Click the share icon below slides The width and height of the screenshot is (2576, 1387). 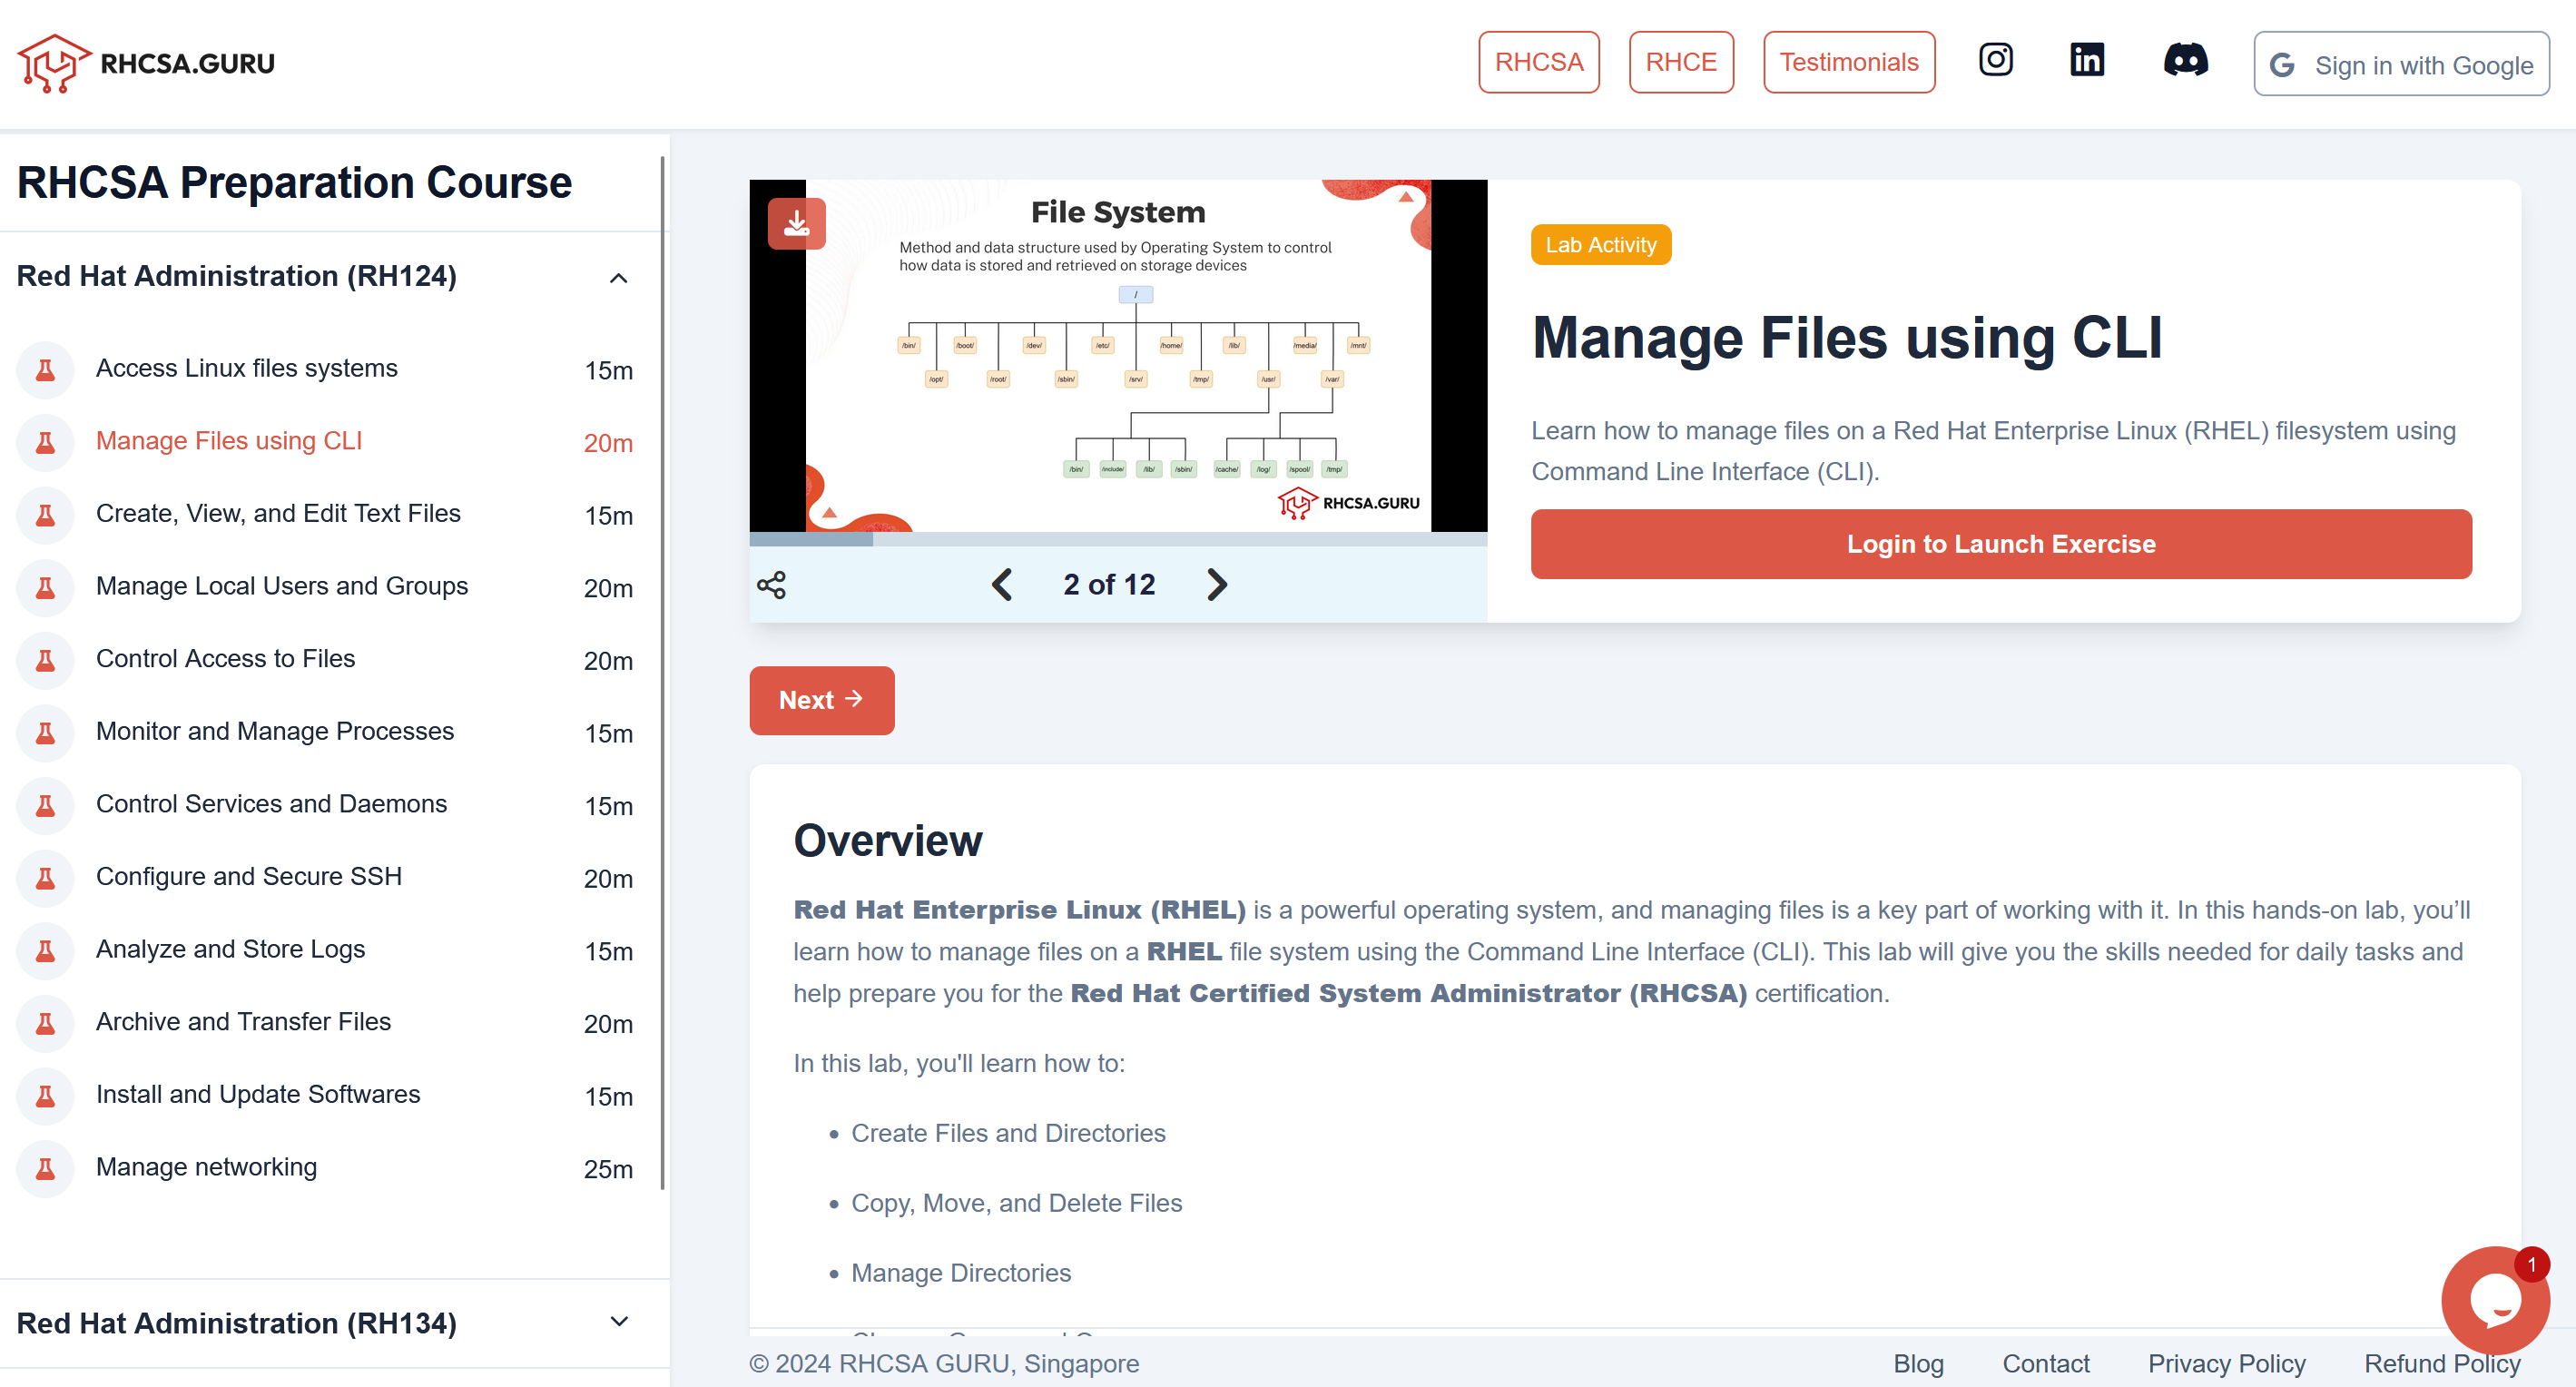coord(771,585)
